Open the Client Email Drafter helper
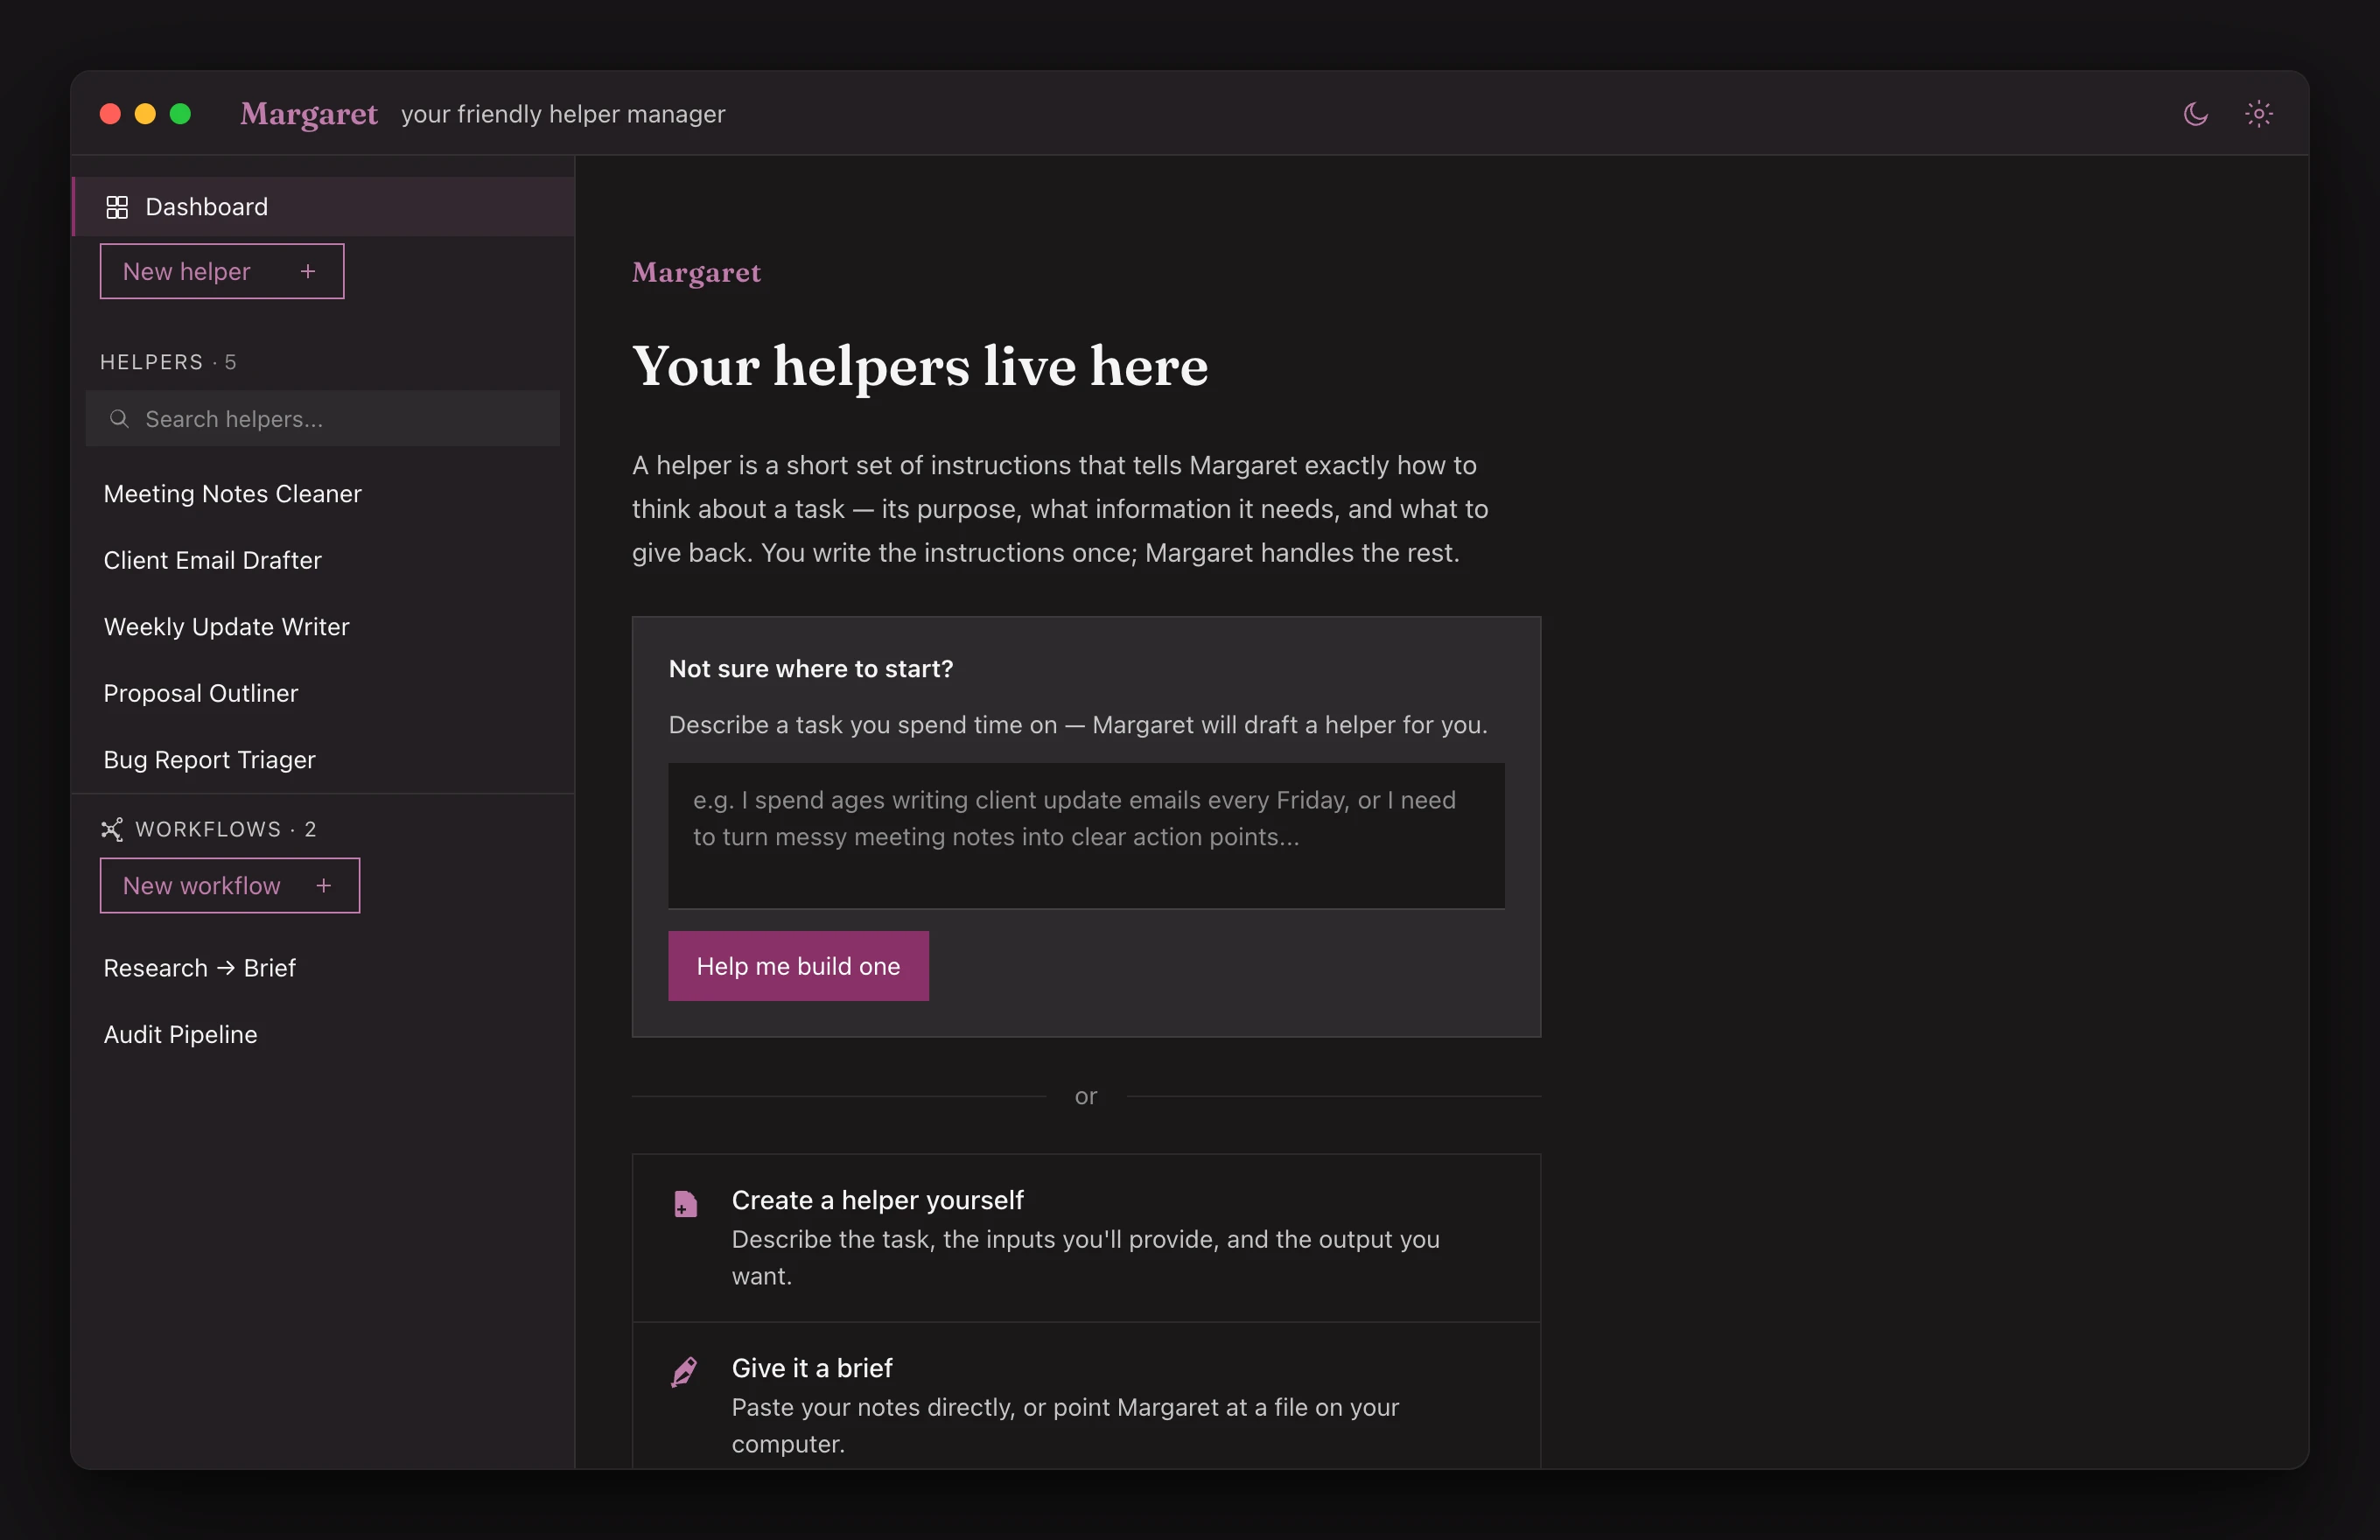 click(x=324, y=560)
